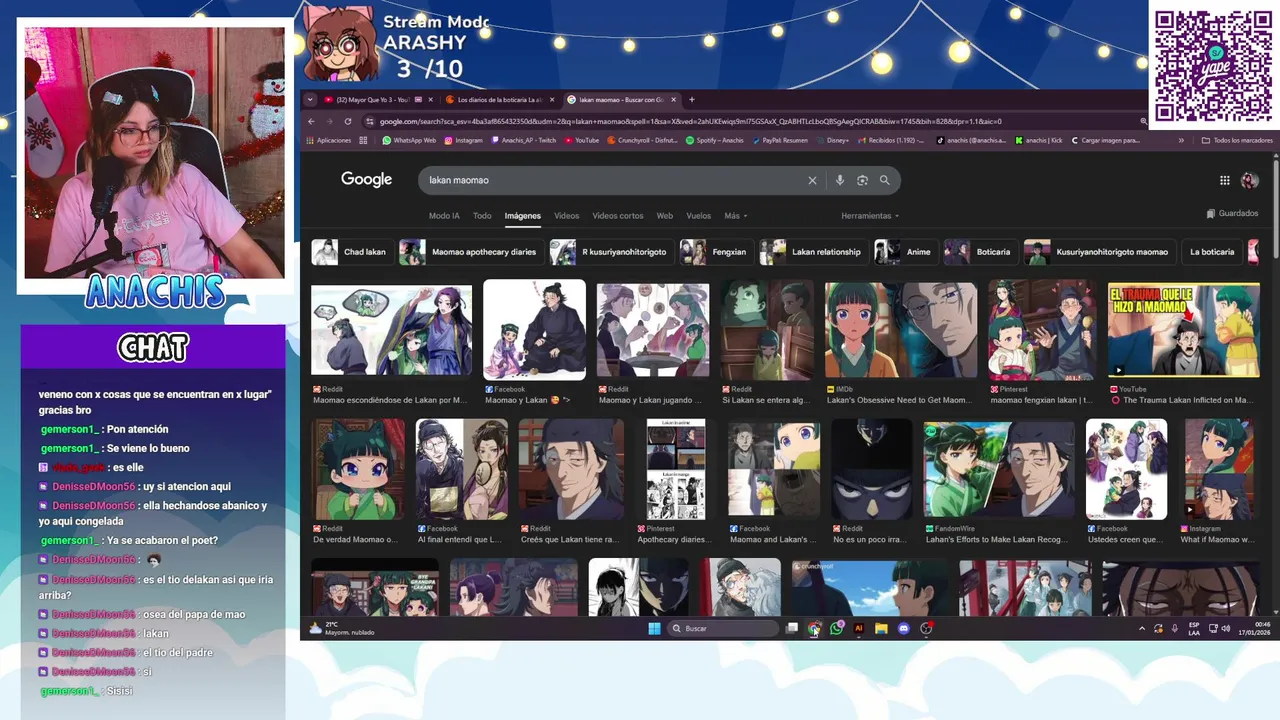Open the Spotify Anachis bookmark
Image resolution: width=1280 pixels, height=720 pixels.
[715, 140]
